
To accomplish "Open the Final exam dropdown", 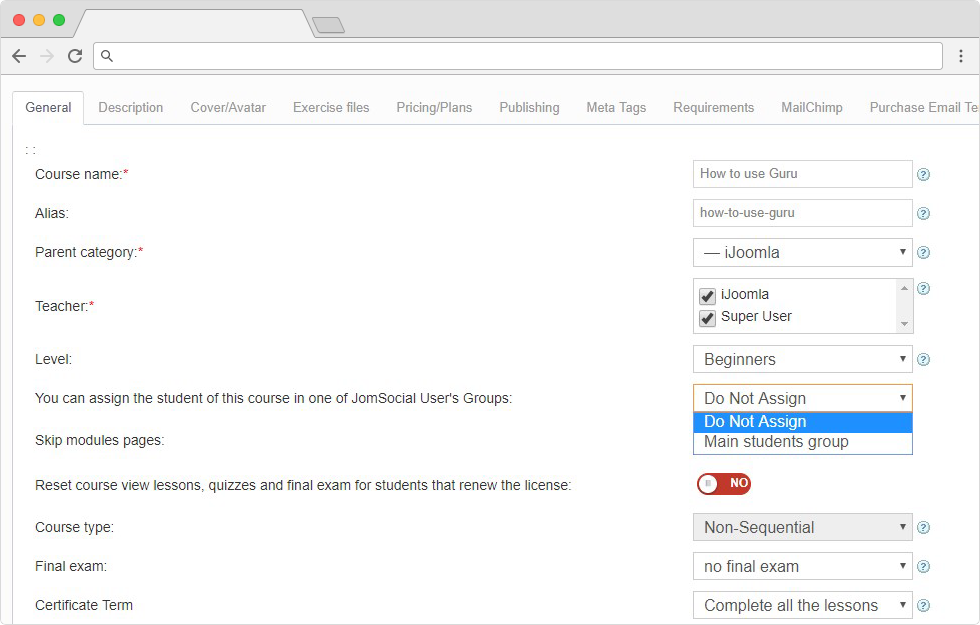I will pos(802,567).
